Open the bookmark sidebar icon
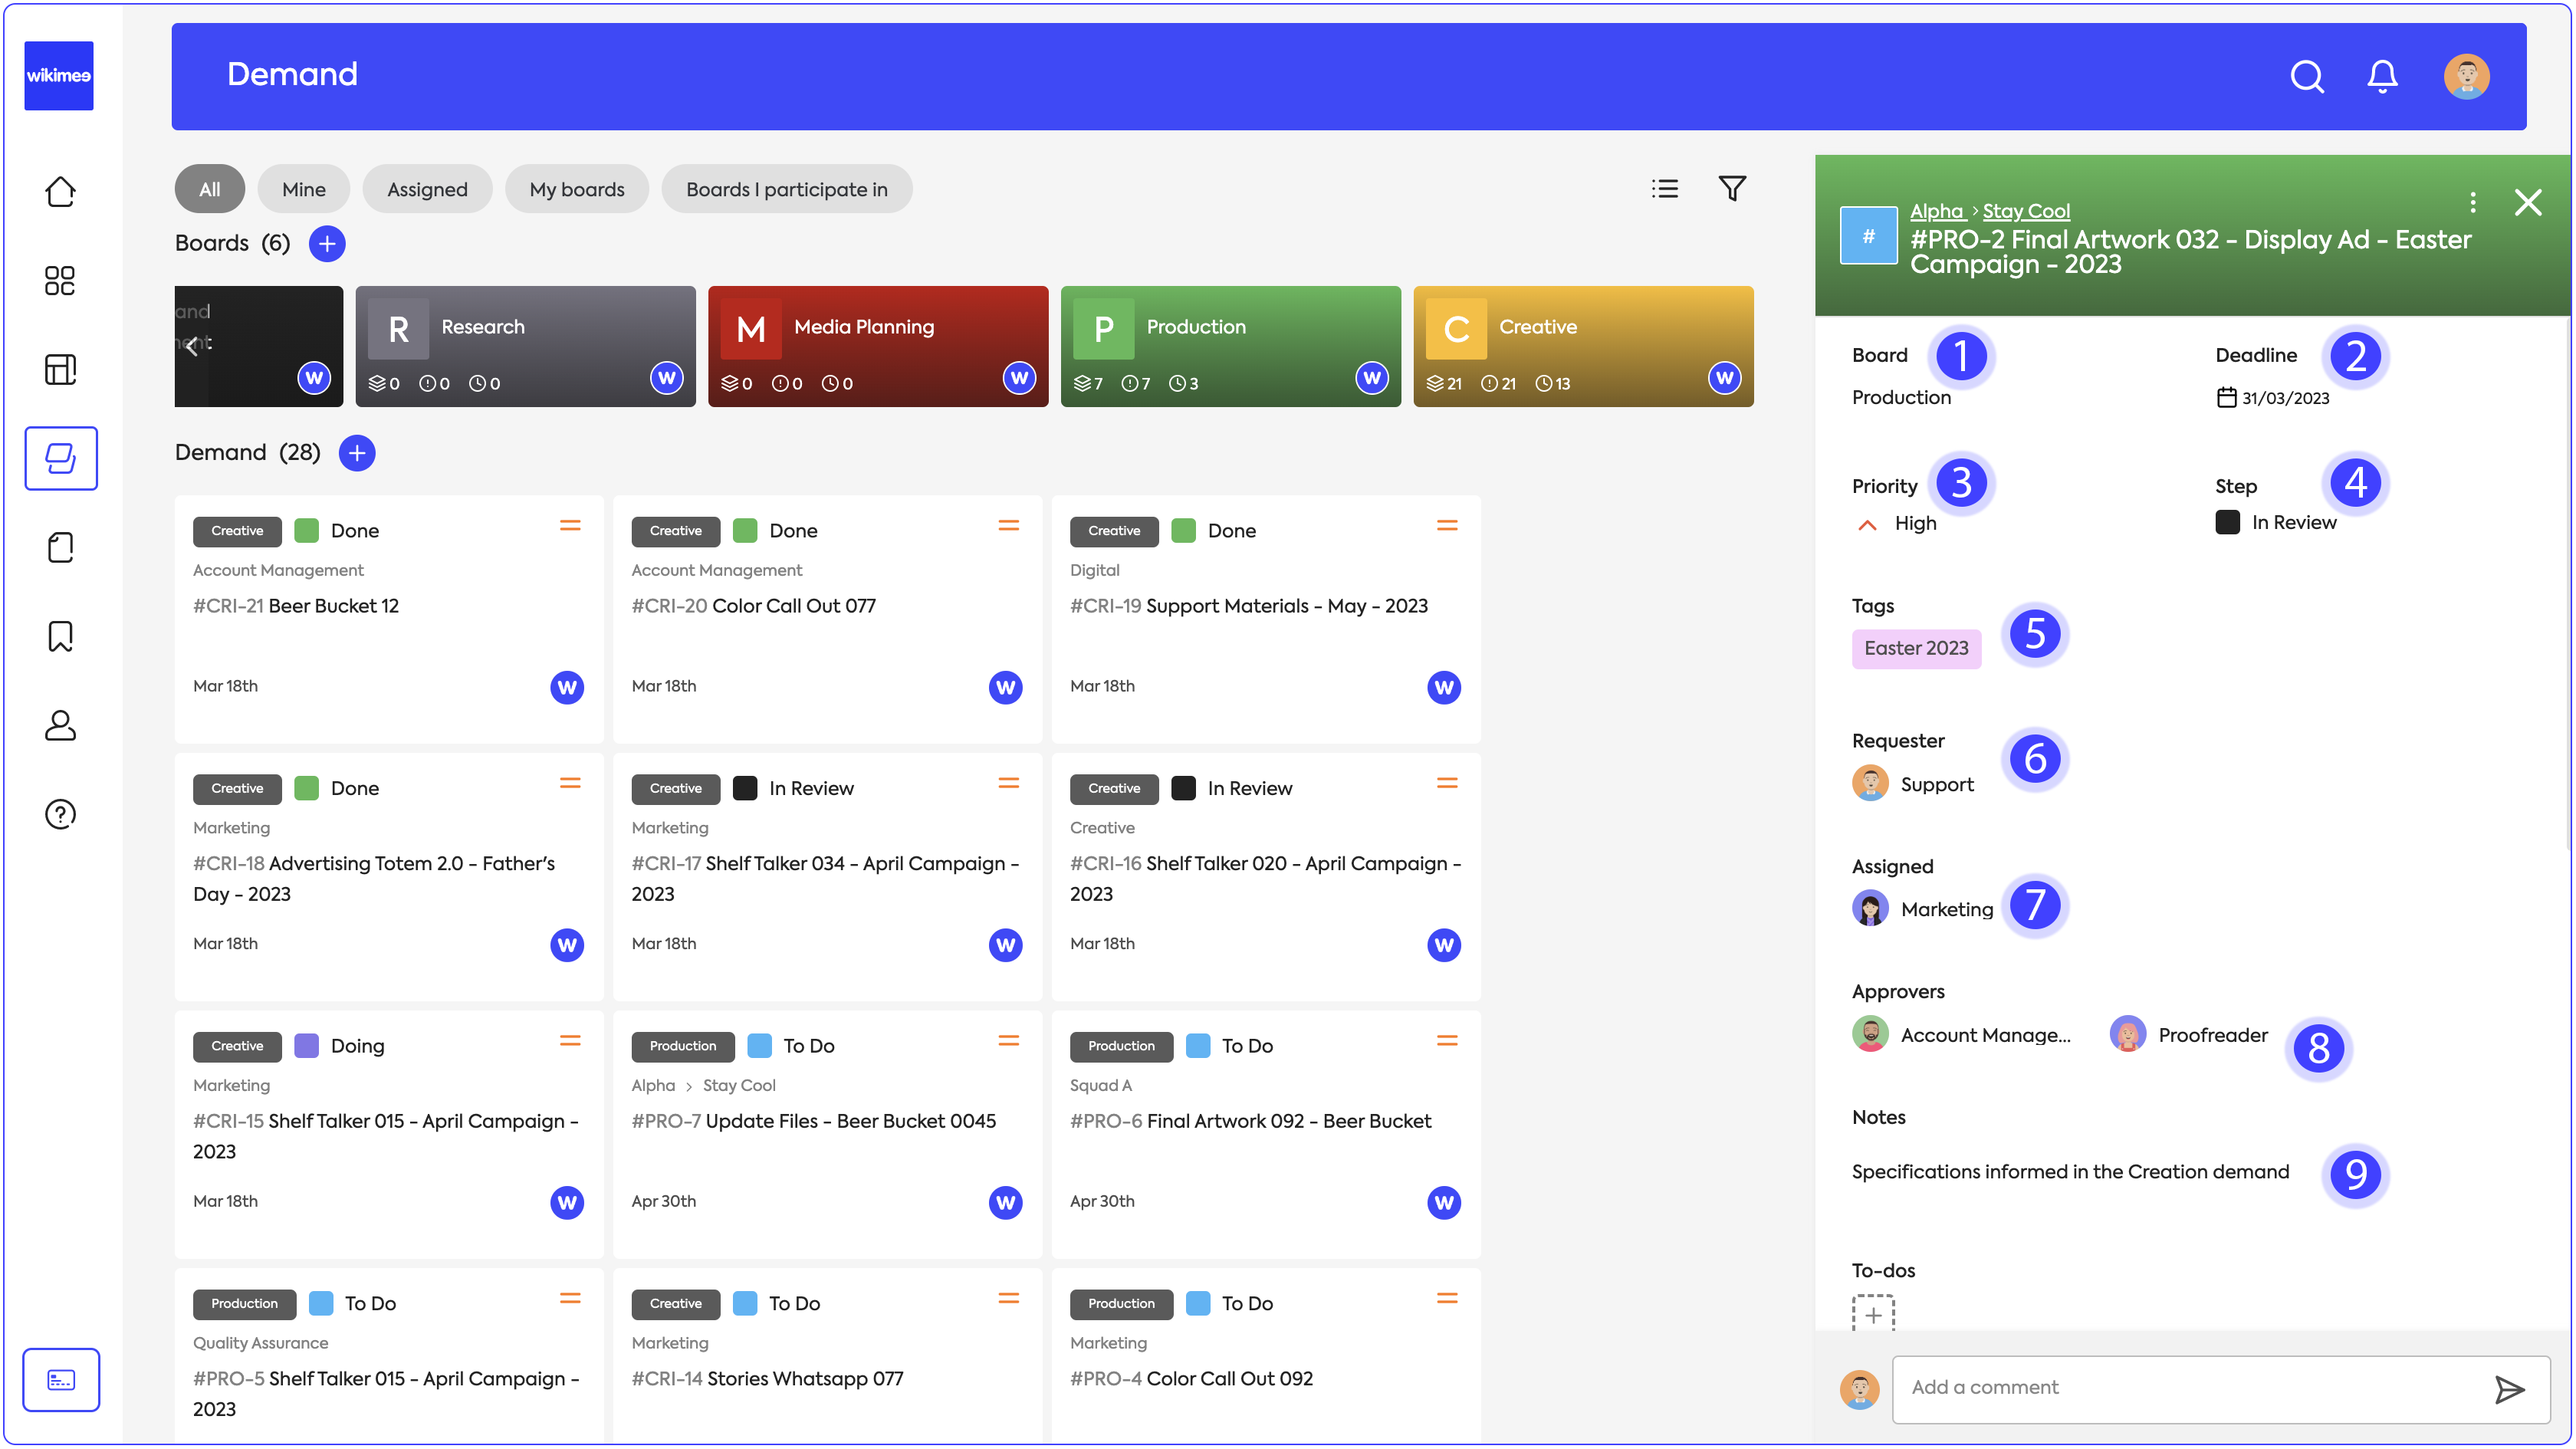The width and height of the screenshot is (2576, 1449). tap(60, 636)
